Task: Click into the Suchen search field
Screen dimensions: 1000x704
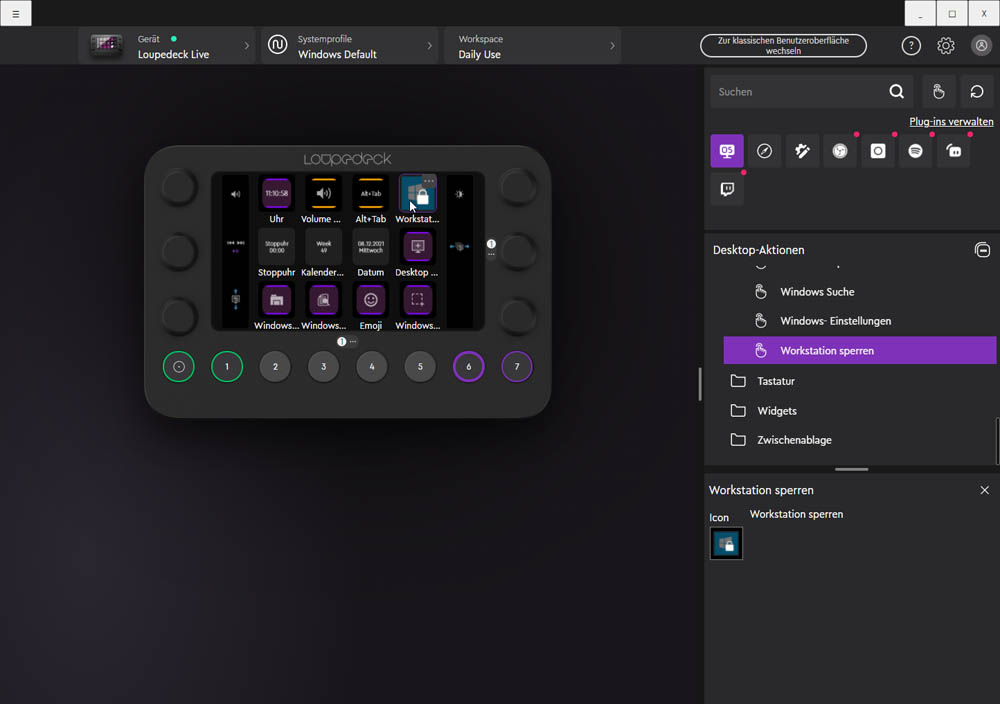Action: [798, 92]
